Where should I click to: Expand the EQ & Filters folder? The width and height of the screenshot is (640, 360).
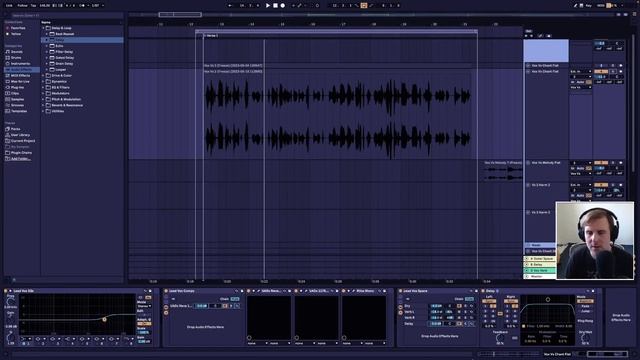[43, 87]
